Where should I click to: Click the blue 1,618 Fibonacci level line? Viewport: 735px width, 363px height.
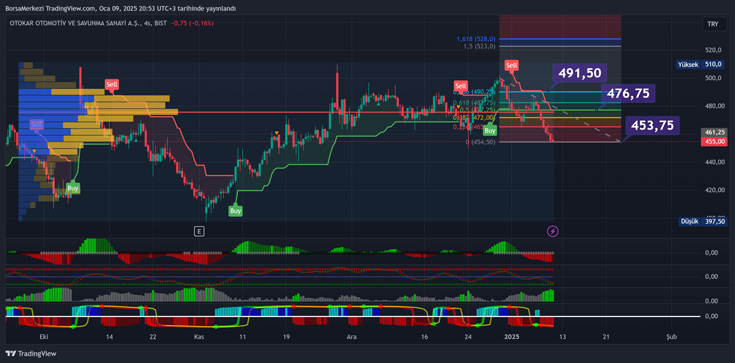pyautogui.click(x=560, y=39)
